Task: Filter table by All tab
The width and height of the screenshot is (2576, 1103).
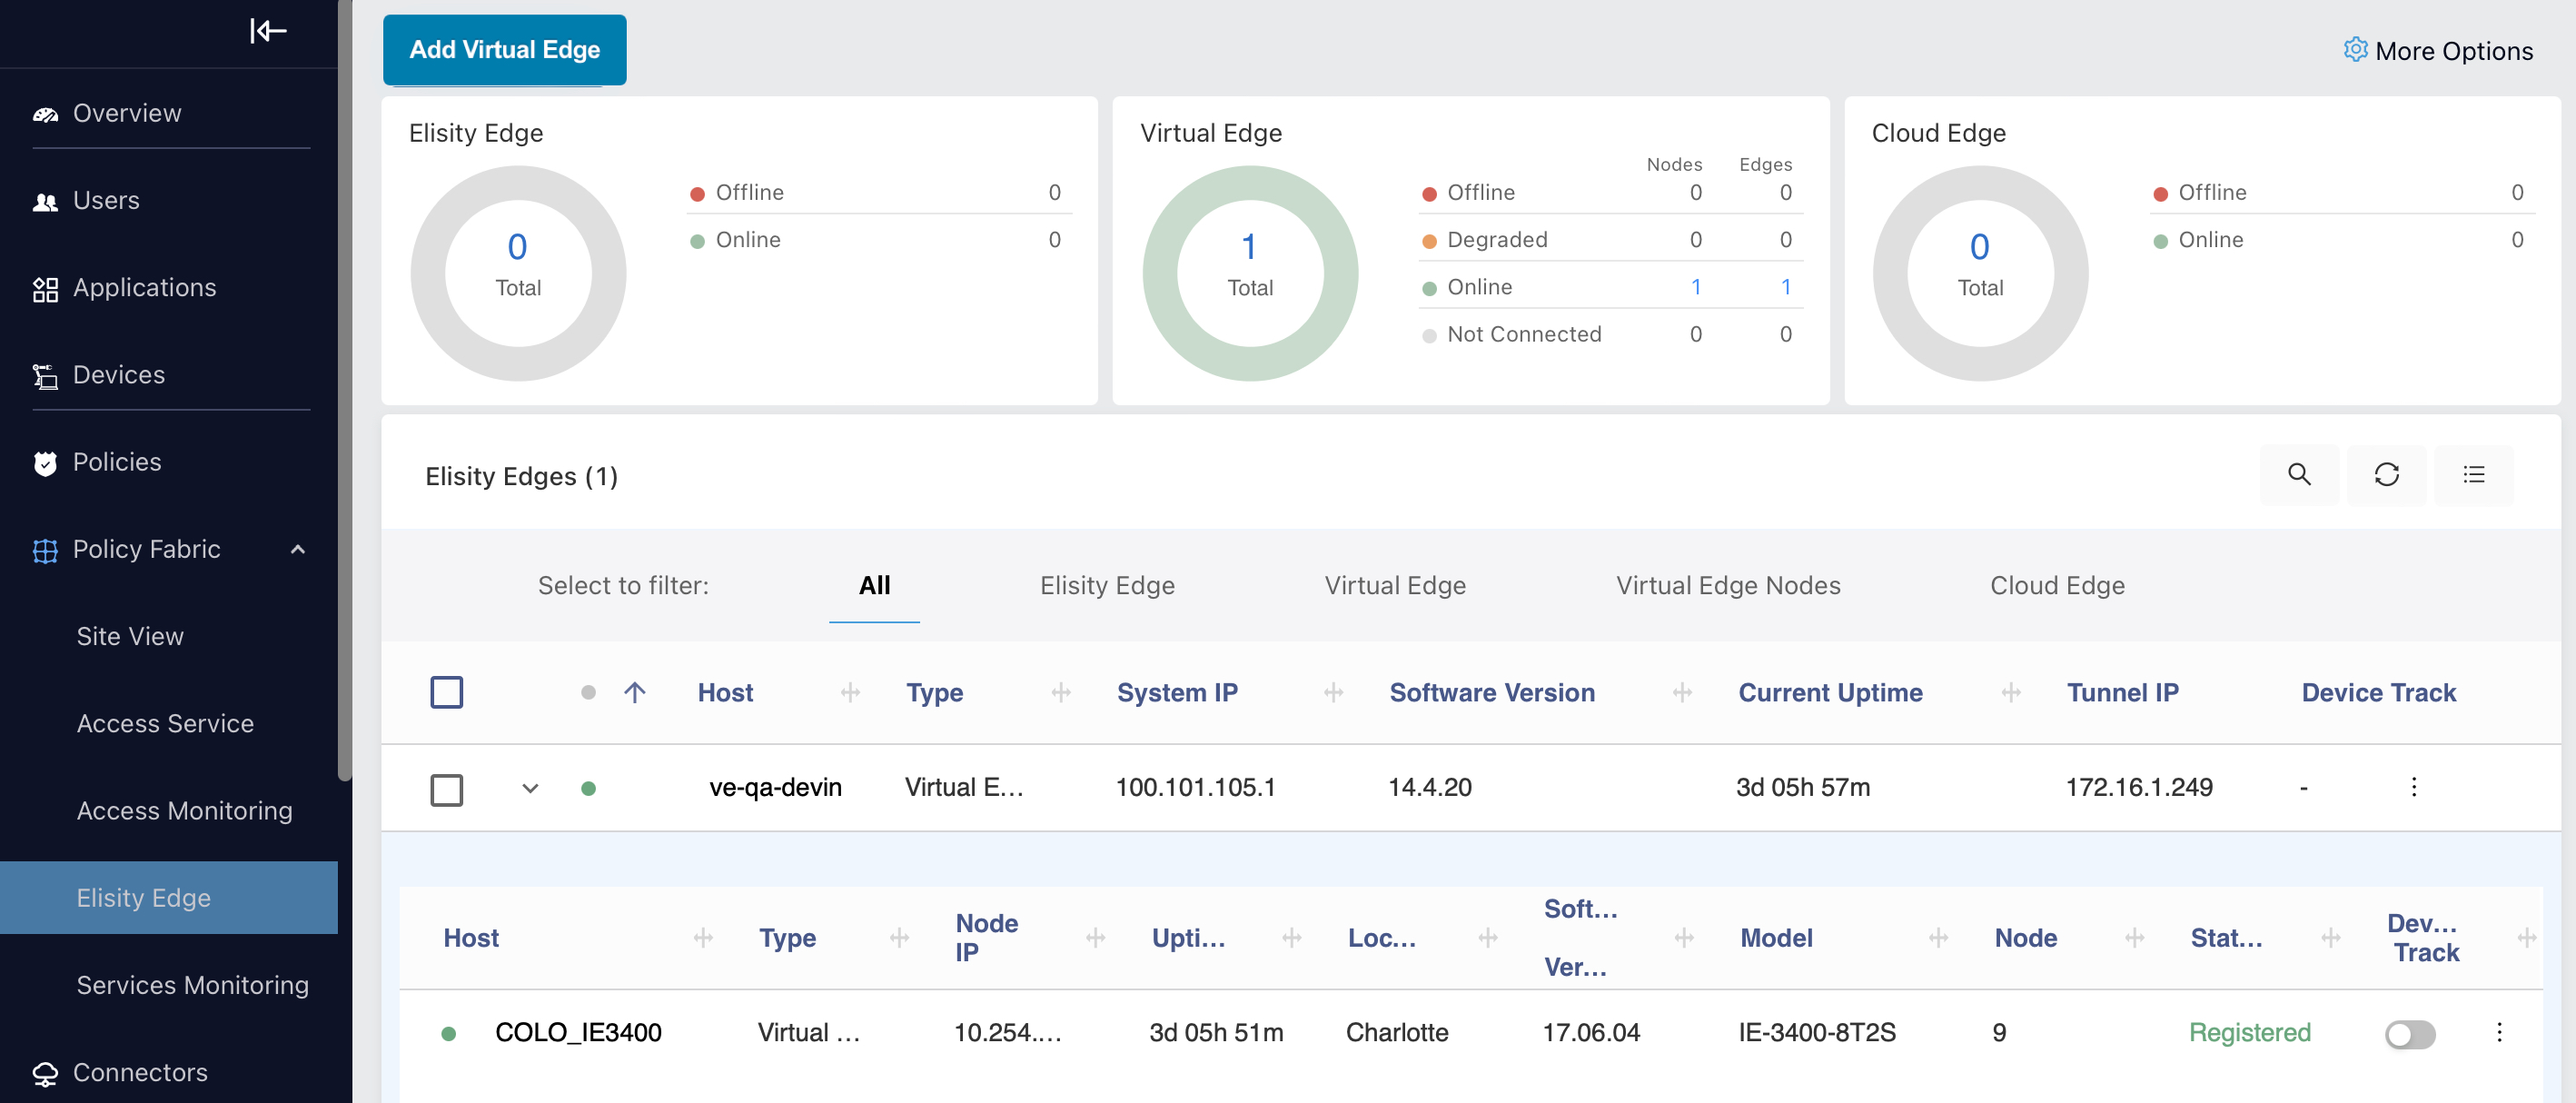Action: point(874,585)
